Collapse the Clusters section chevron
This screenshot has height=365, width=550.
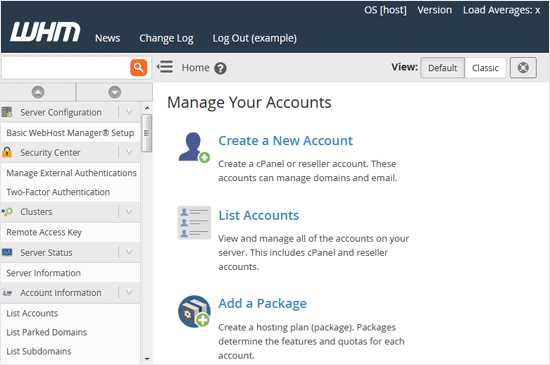tap(129, 212)
